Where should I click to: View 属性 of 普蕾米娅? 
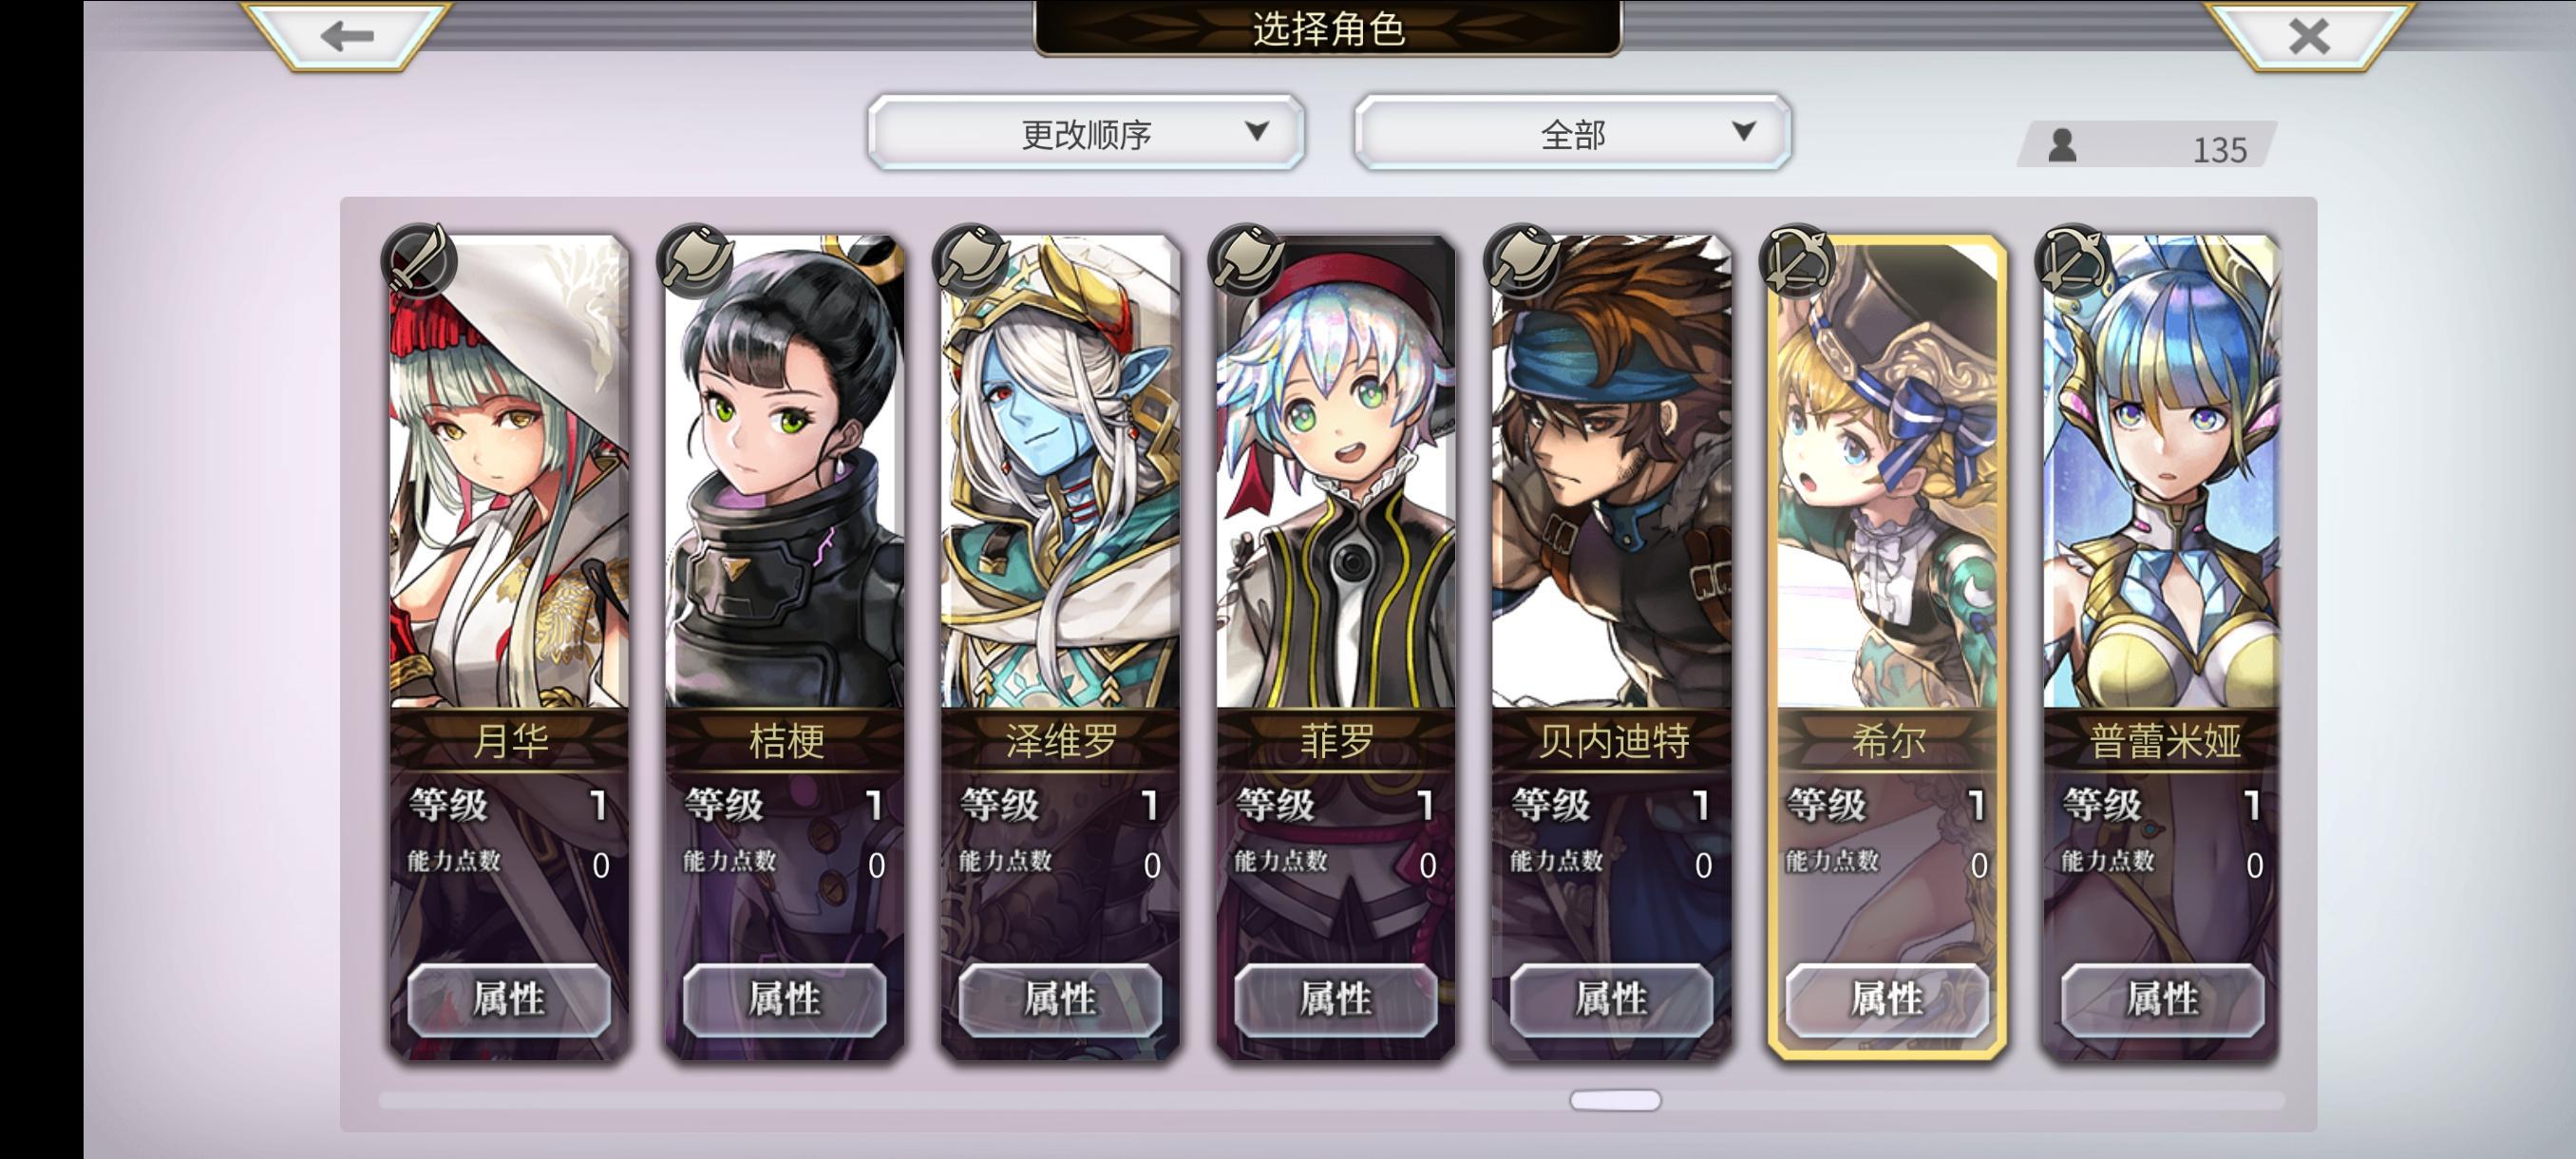point(2162,999)
